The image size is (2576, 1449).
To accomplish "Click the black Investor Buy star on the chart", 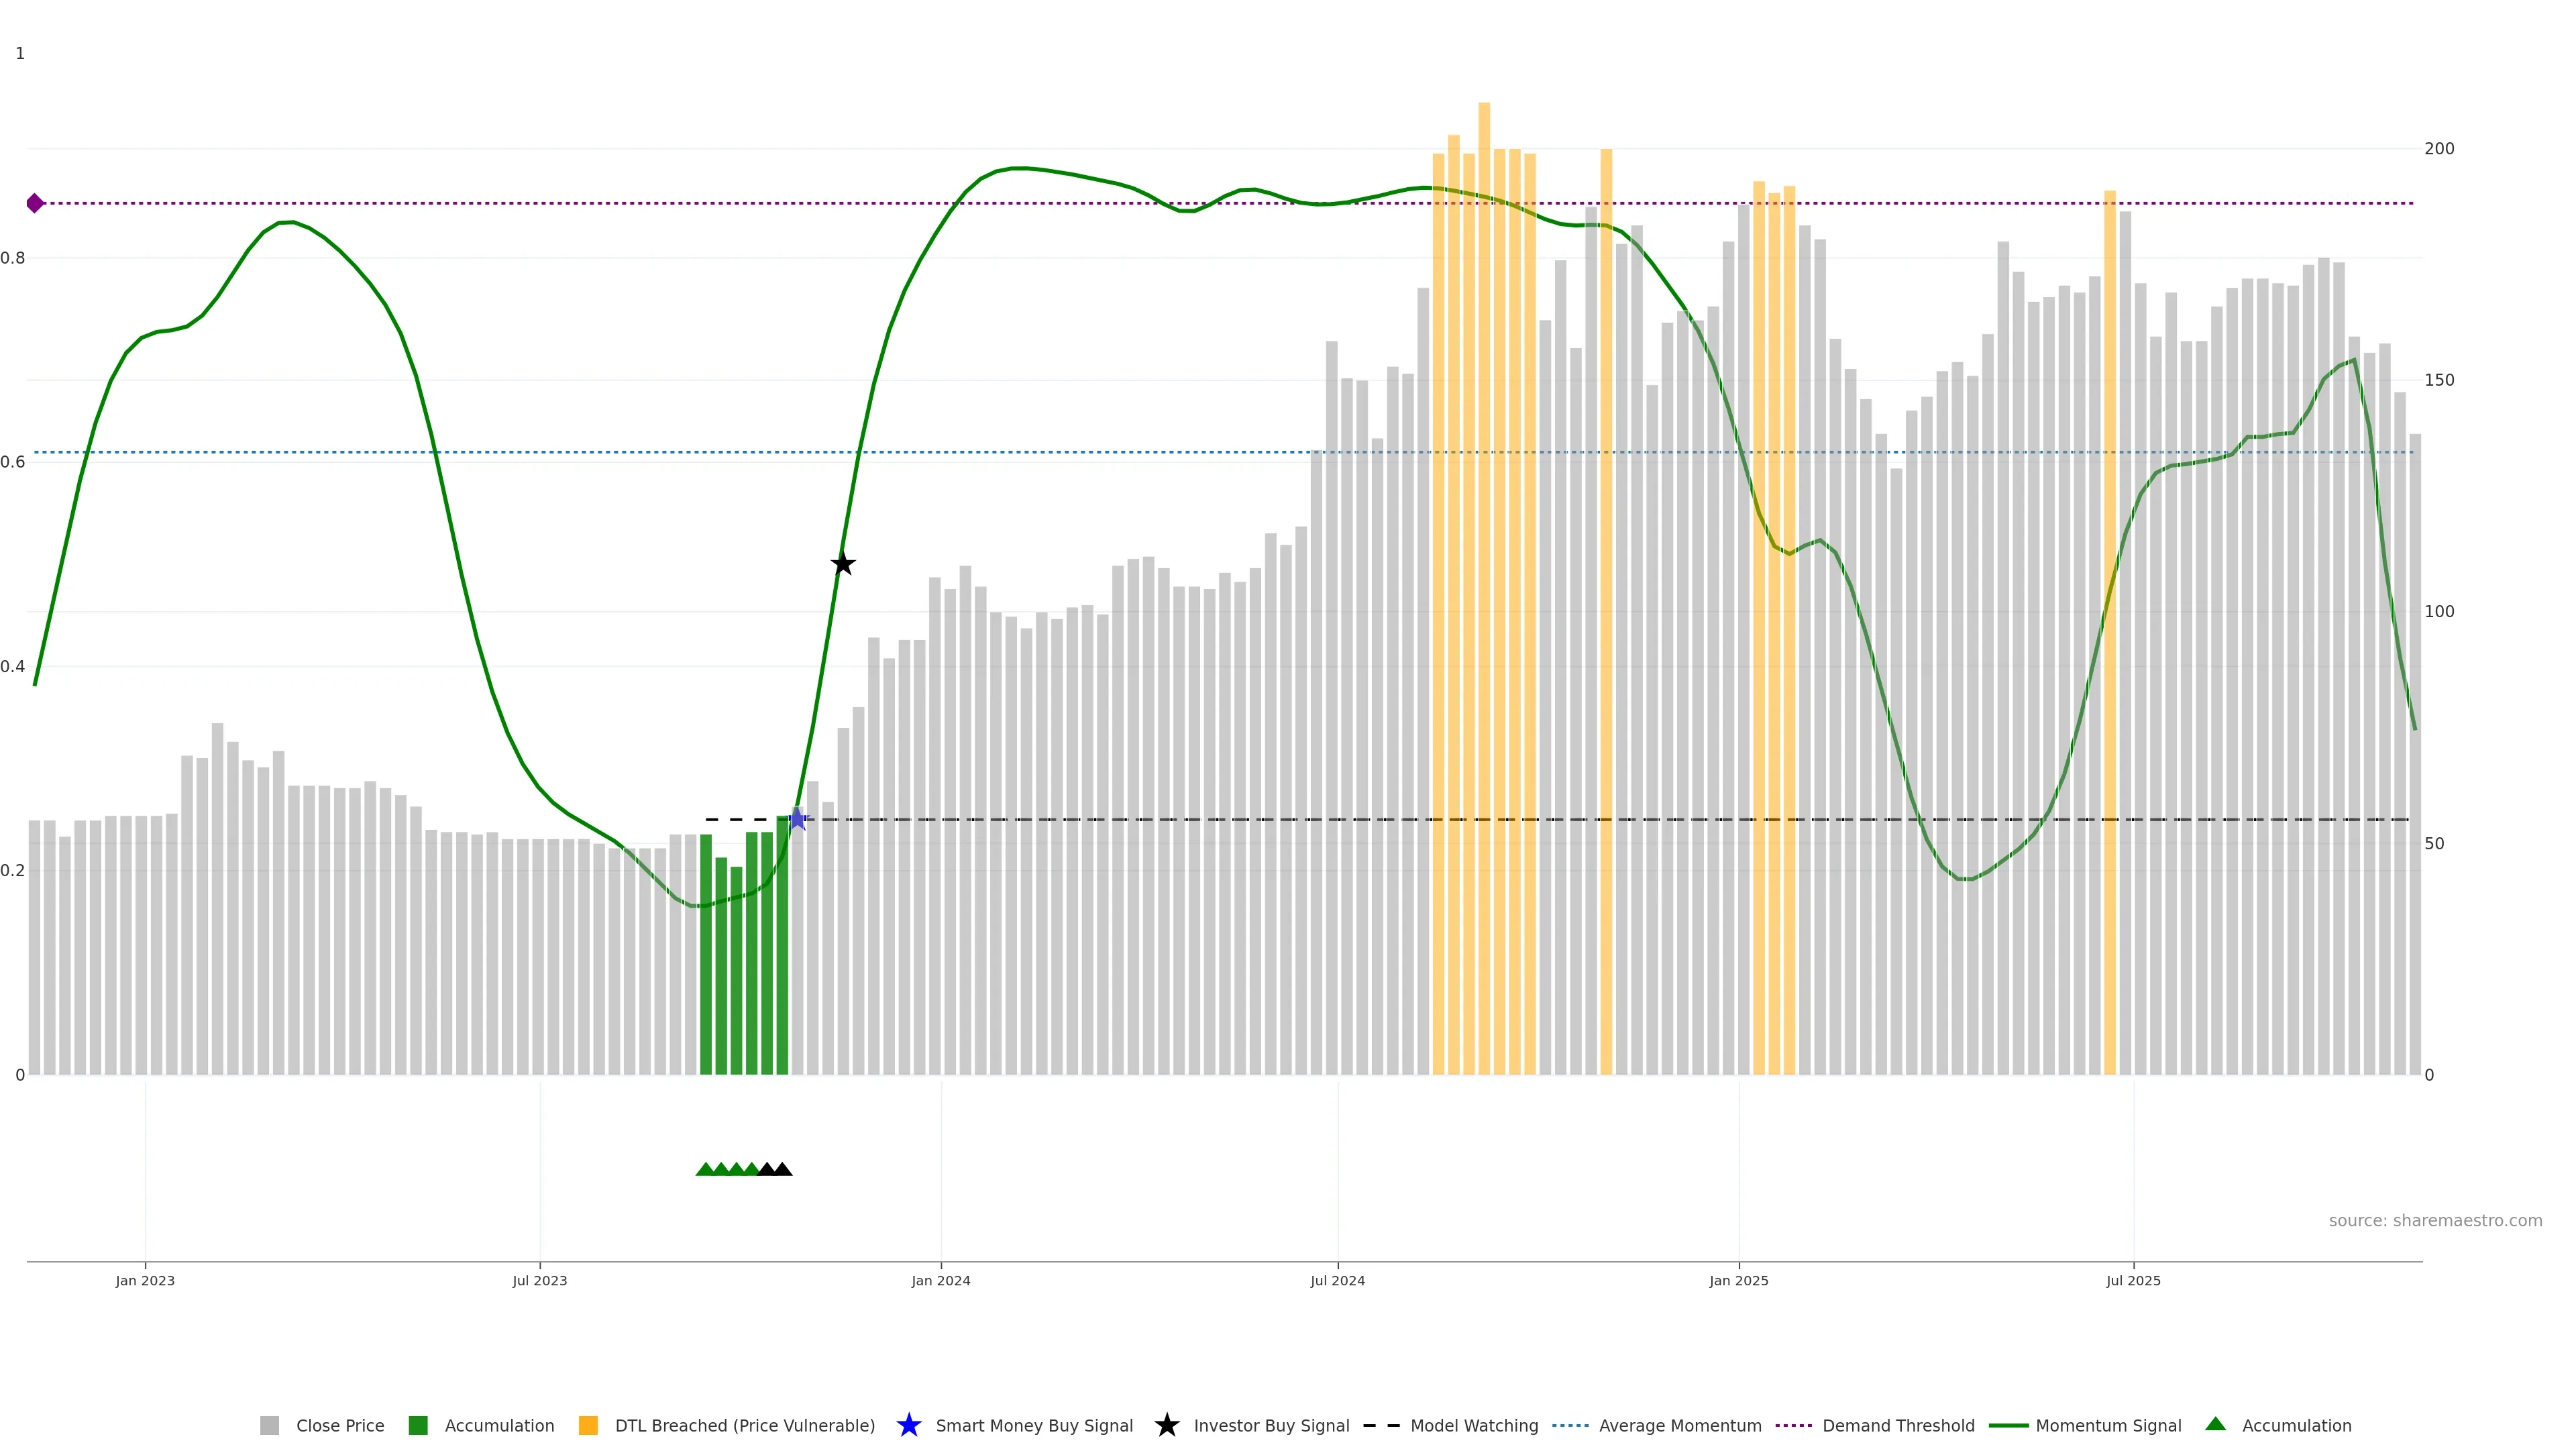I will point(843,564).
